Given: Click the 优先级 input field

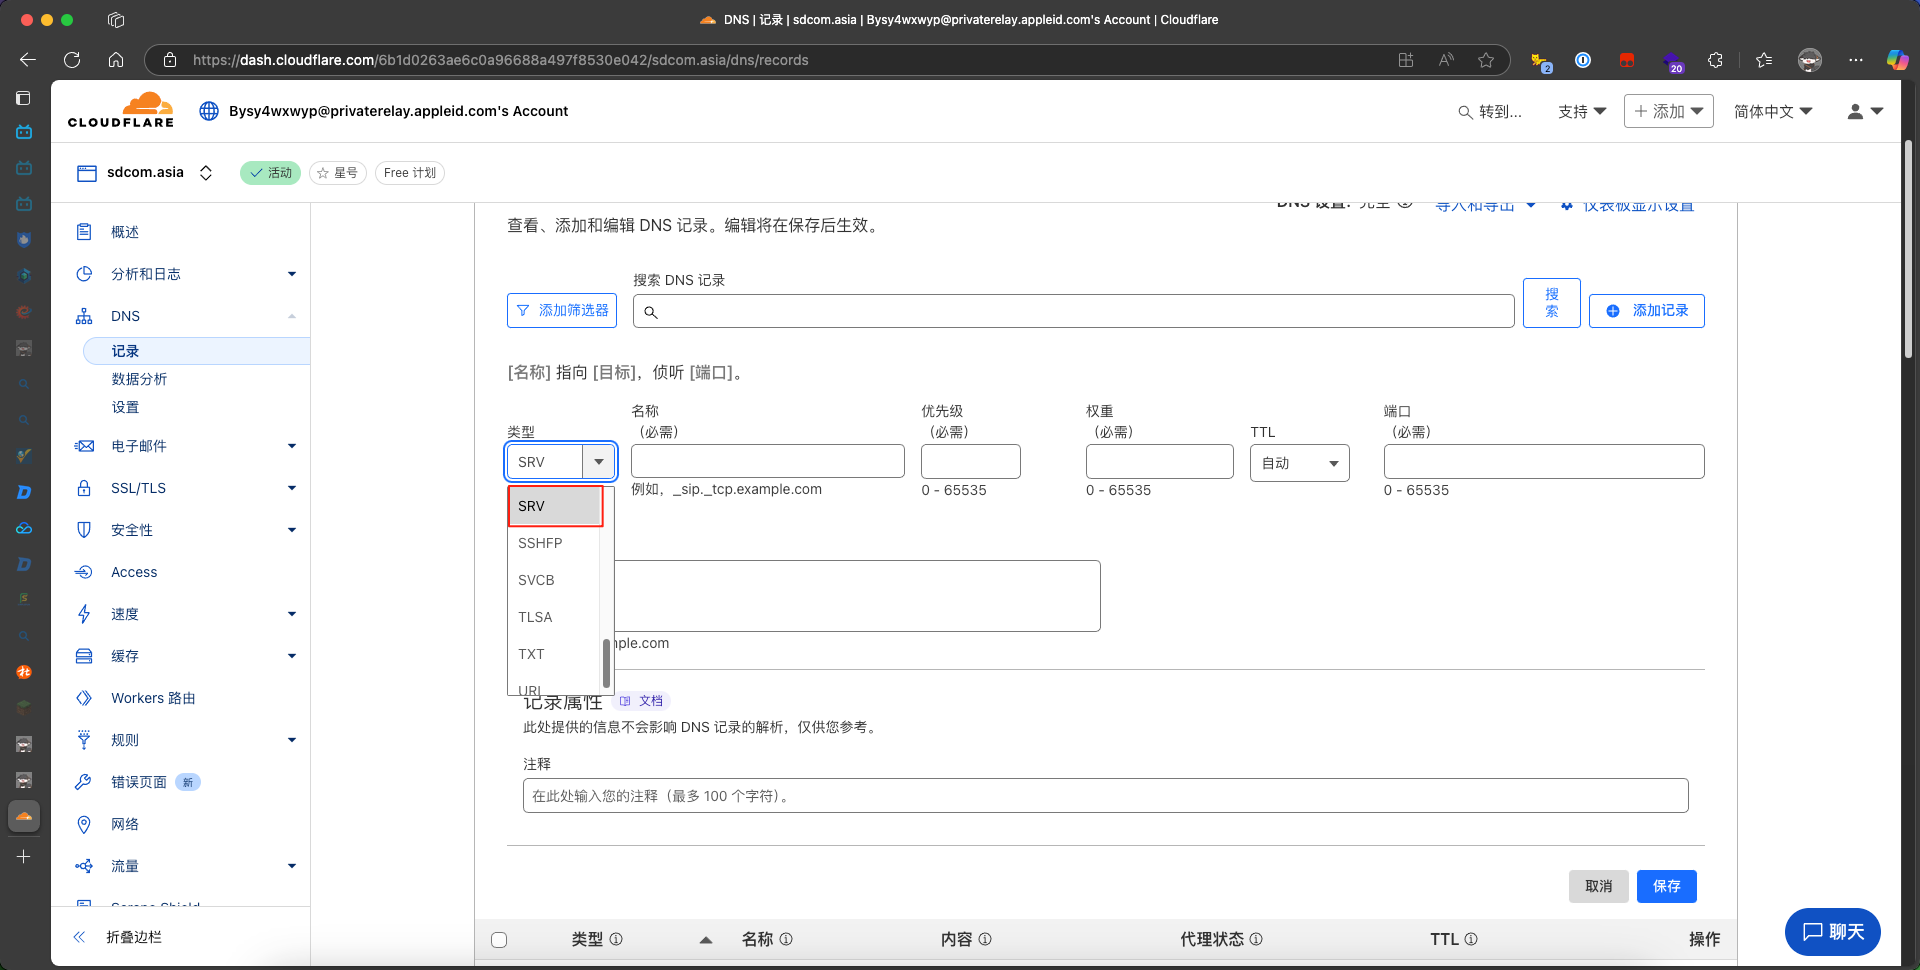Looking at the screenshot, I should [x=971, y=461].
